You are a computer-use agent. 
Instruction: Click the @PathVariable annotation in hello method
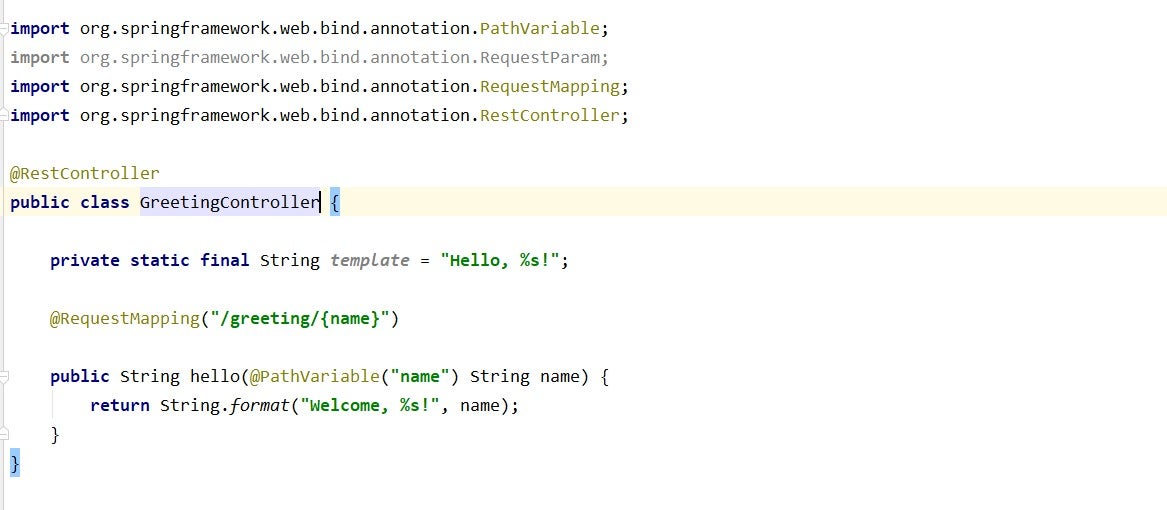[315, 376]
